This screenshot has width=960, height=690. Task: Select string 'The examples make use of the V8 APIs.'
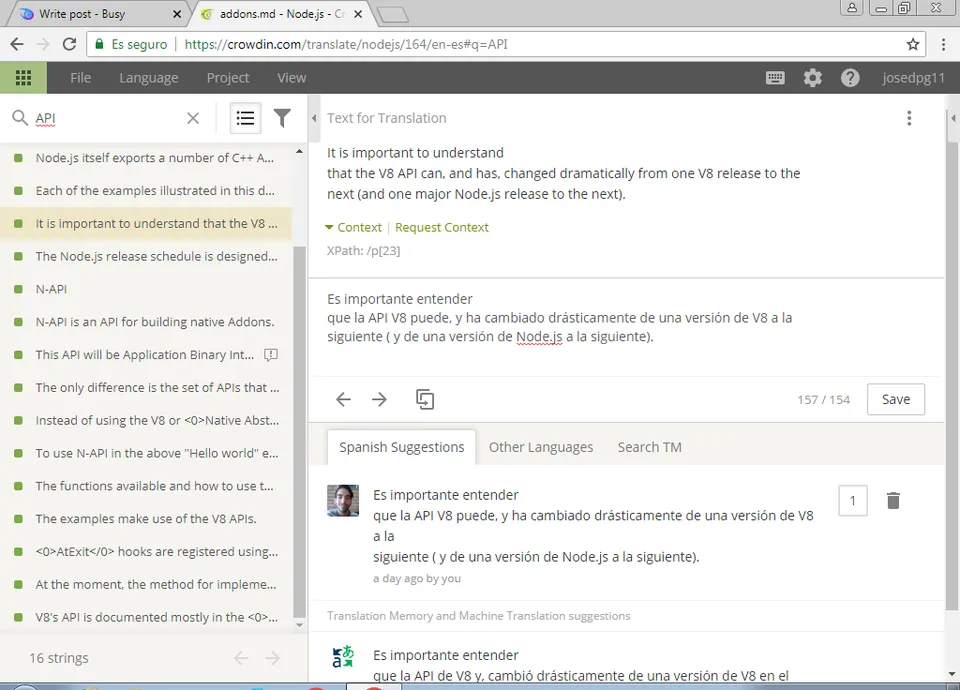coord(146,519)
